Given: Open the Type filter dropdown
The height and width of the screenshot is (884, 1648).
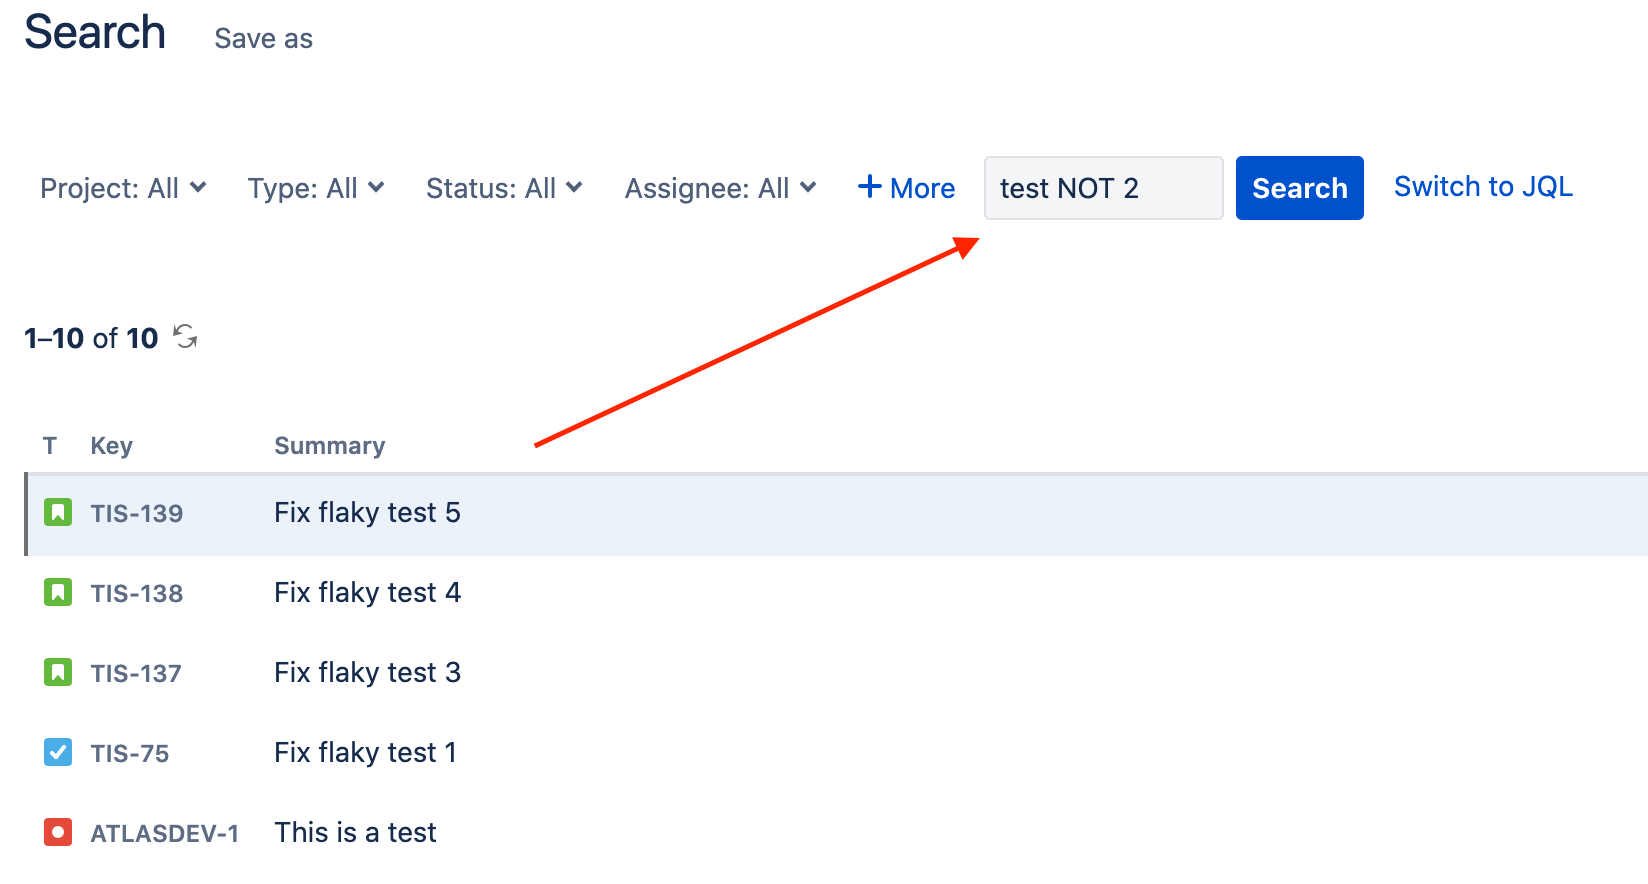Looking at the screenshot, I should [315, 188].
